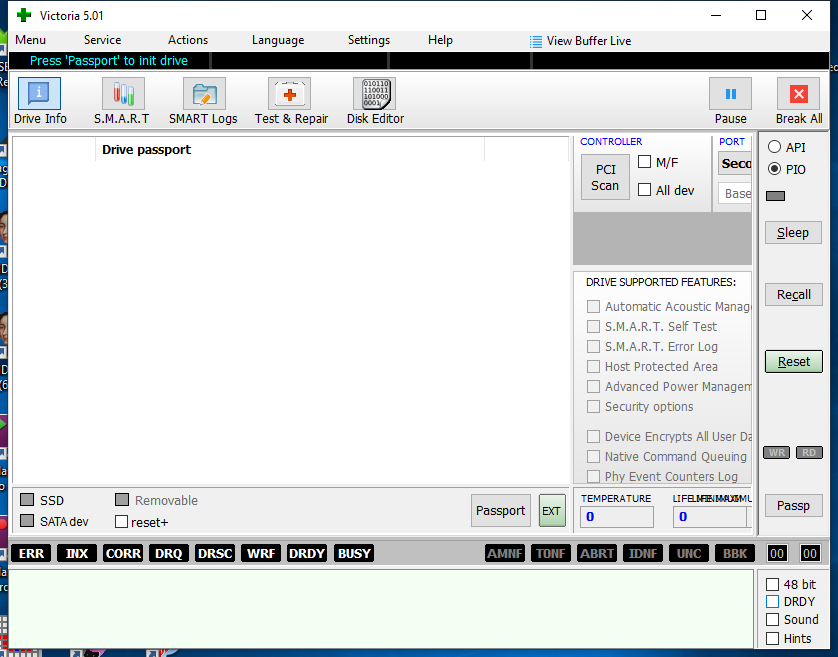Click the gray indicator under PIO
Screen dimensions: 838x657
point(775,196)
